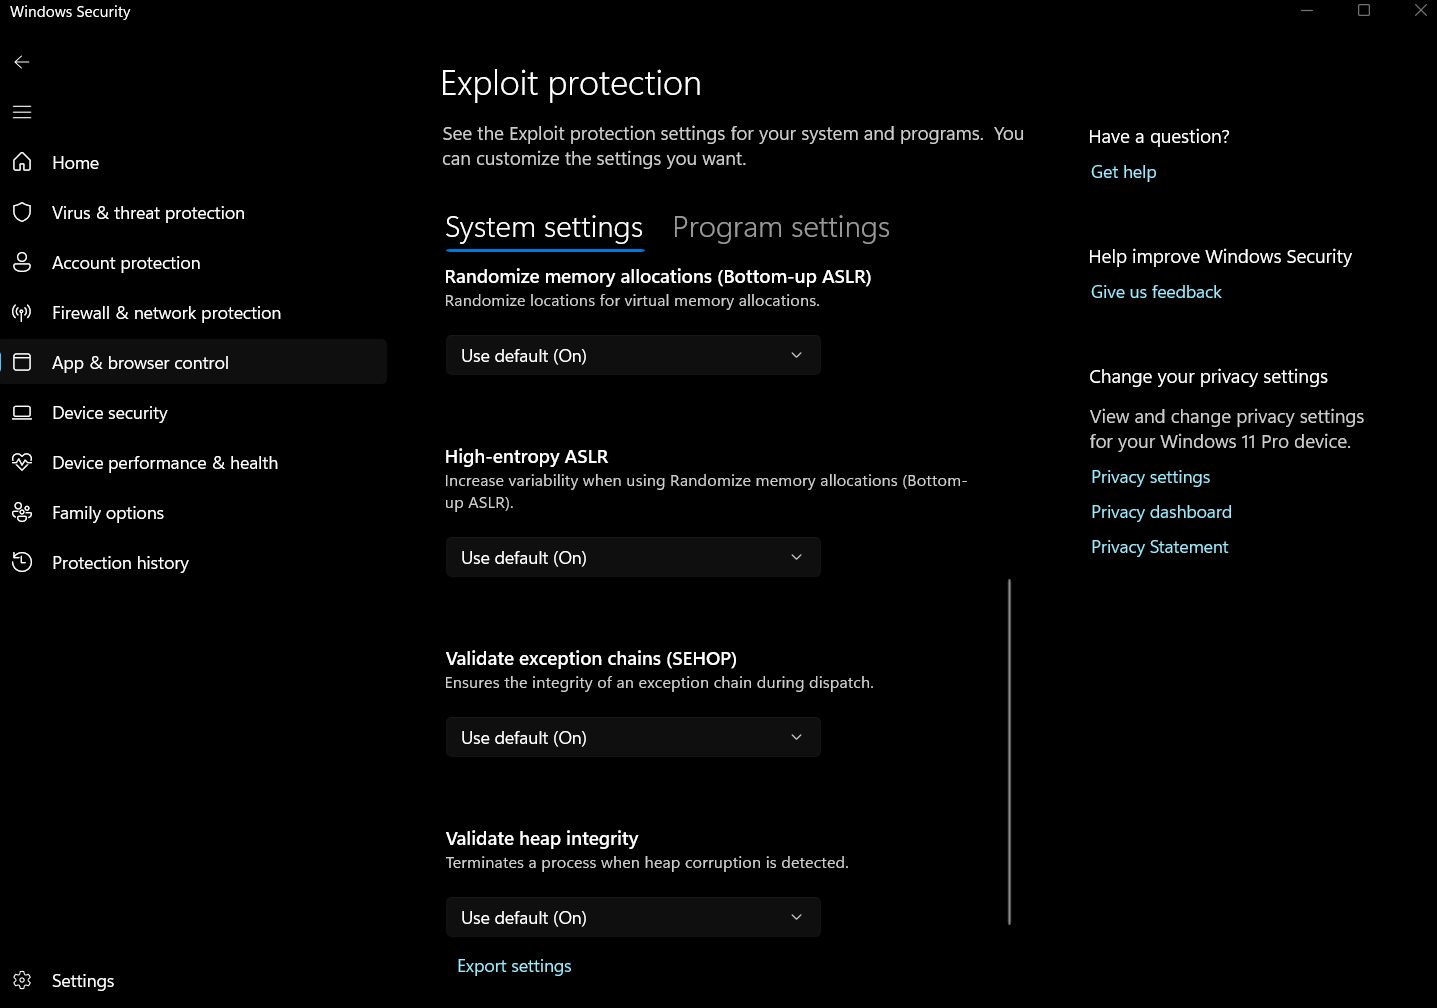Viewport: 1437px width, 1008px height.
Task: Maximize the Windows Security window
Action: [x=1364, y=11]
